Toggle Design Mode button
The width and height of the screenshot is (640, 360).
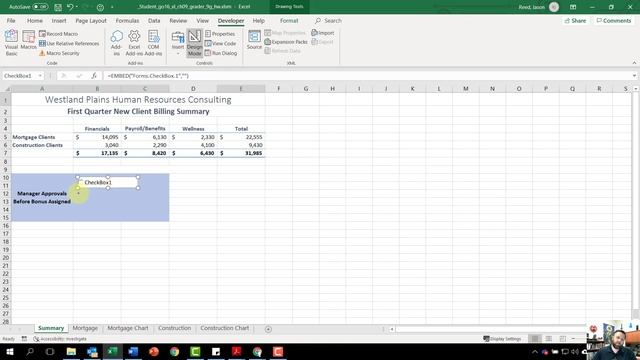point(194,42)
